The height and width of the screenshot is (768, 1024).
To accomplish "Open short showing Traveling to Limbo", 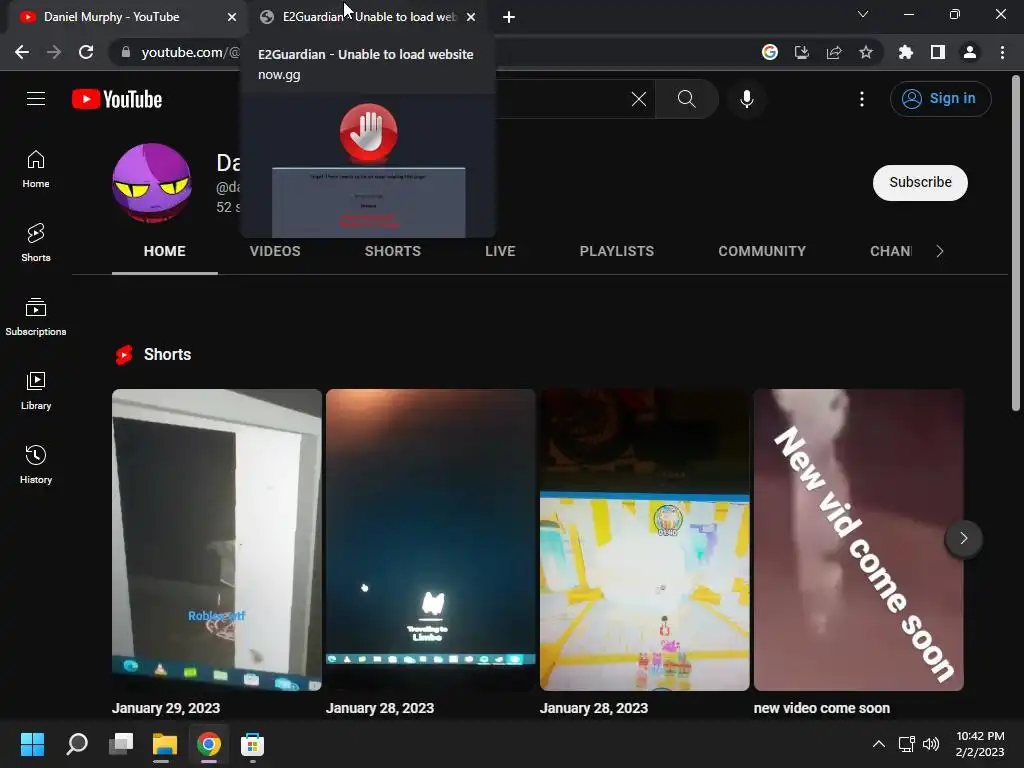I will pyautogui.click(x=430, y=539).
